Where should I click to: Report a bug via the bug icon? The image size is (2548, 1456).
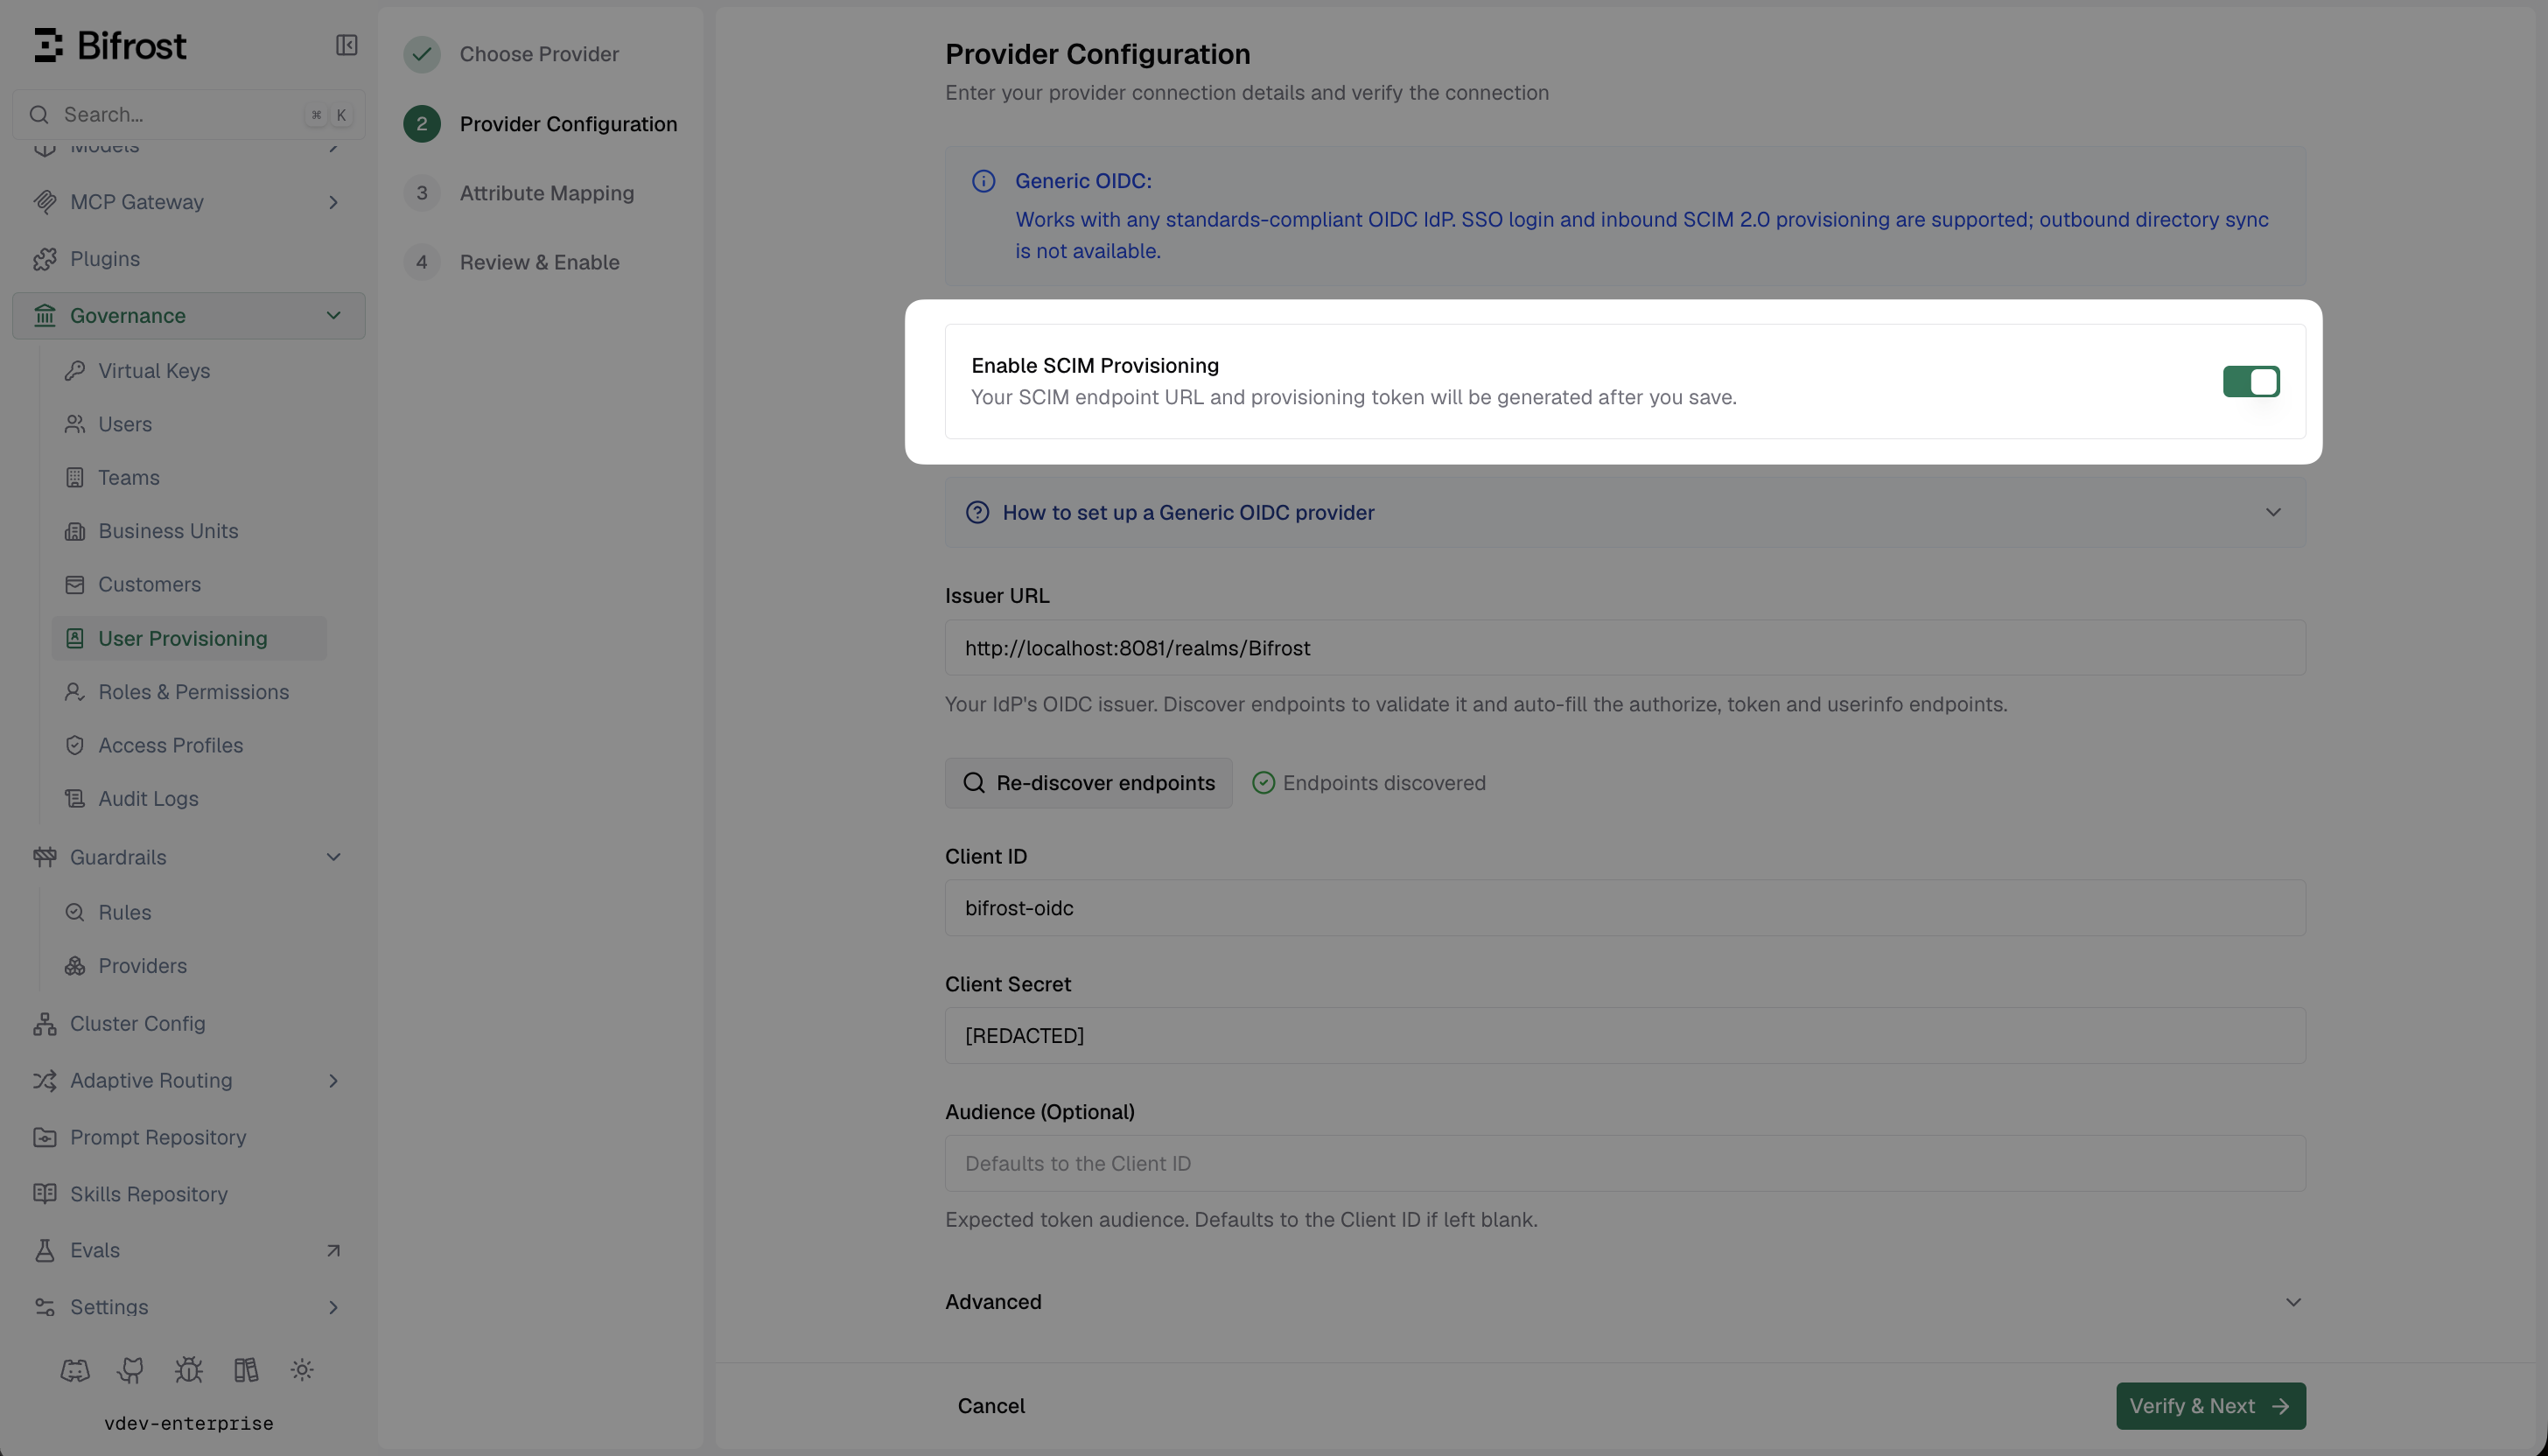pos(188,1370)
